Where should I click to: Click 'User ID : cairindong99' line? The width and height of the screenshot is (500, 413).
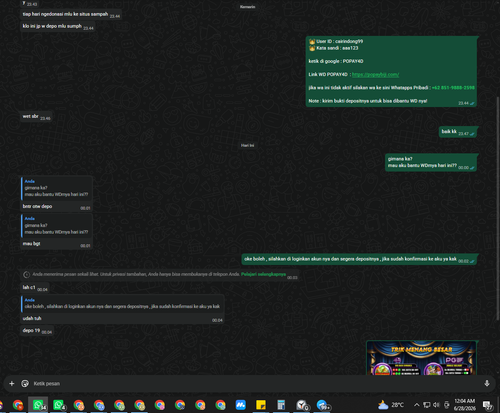(336, 41)
